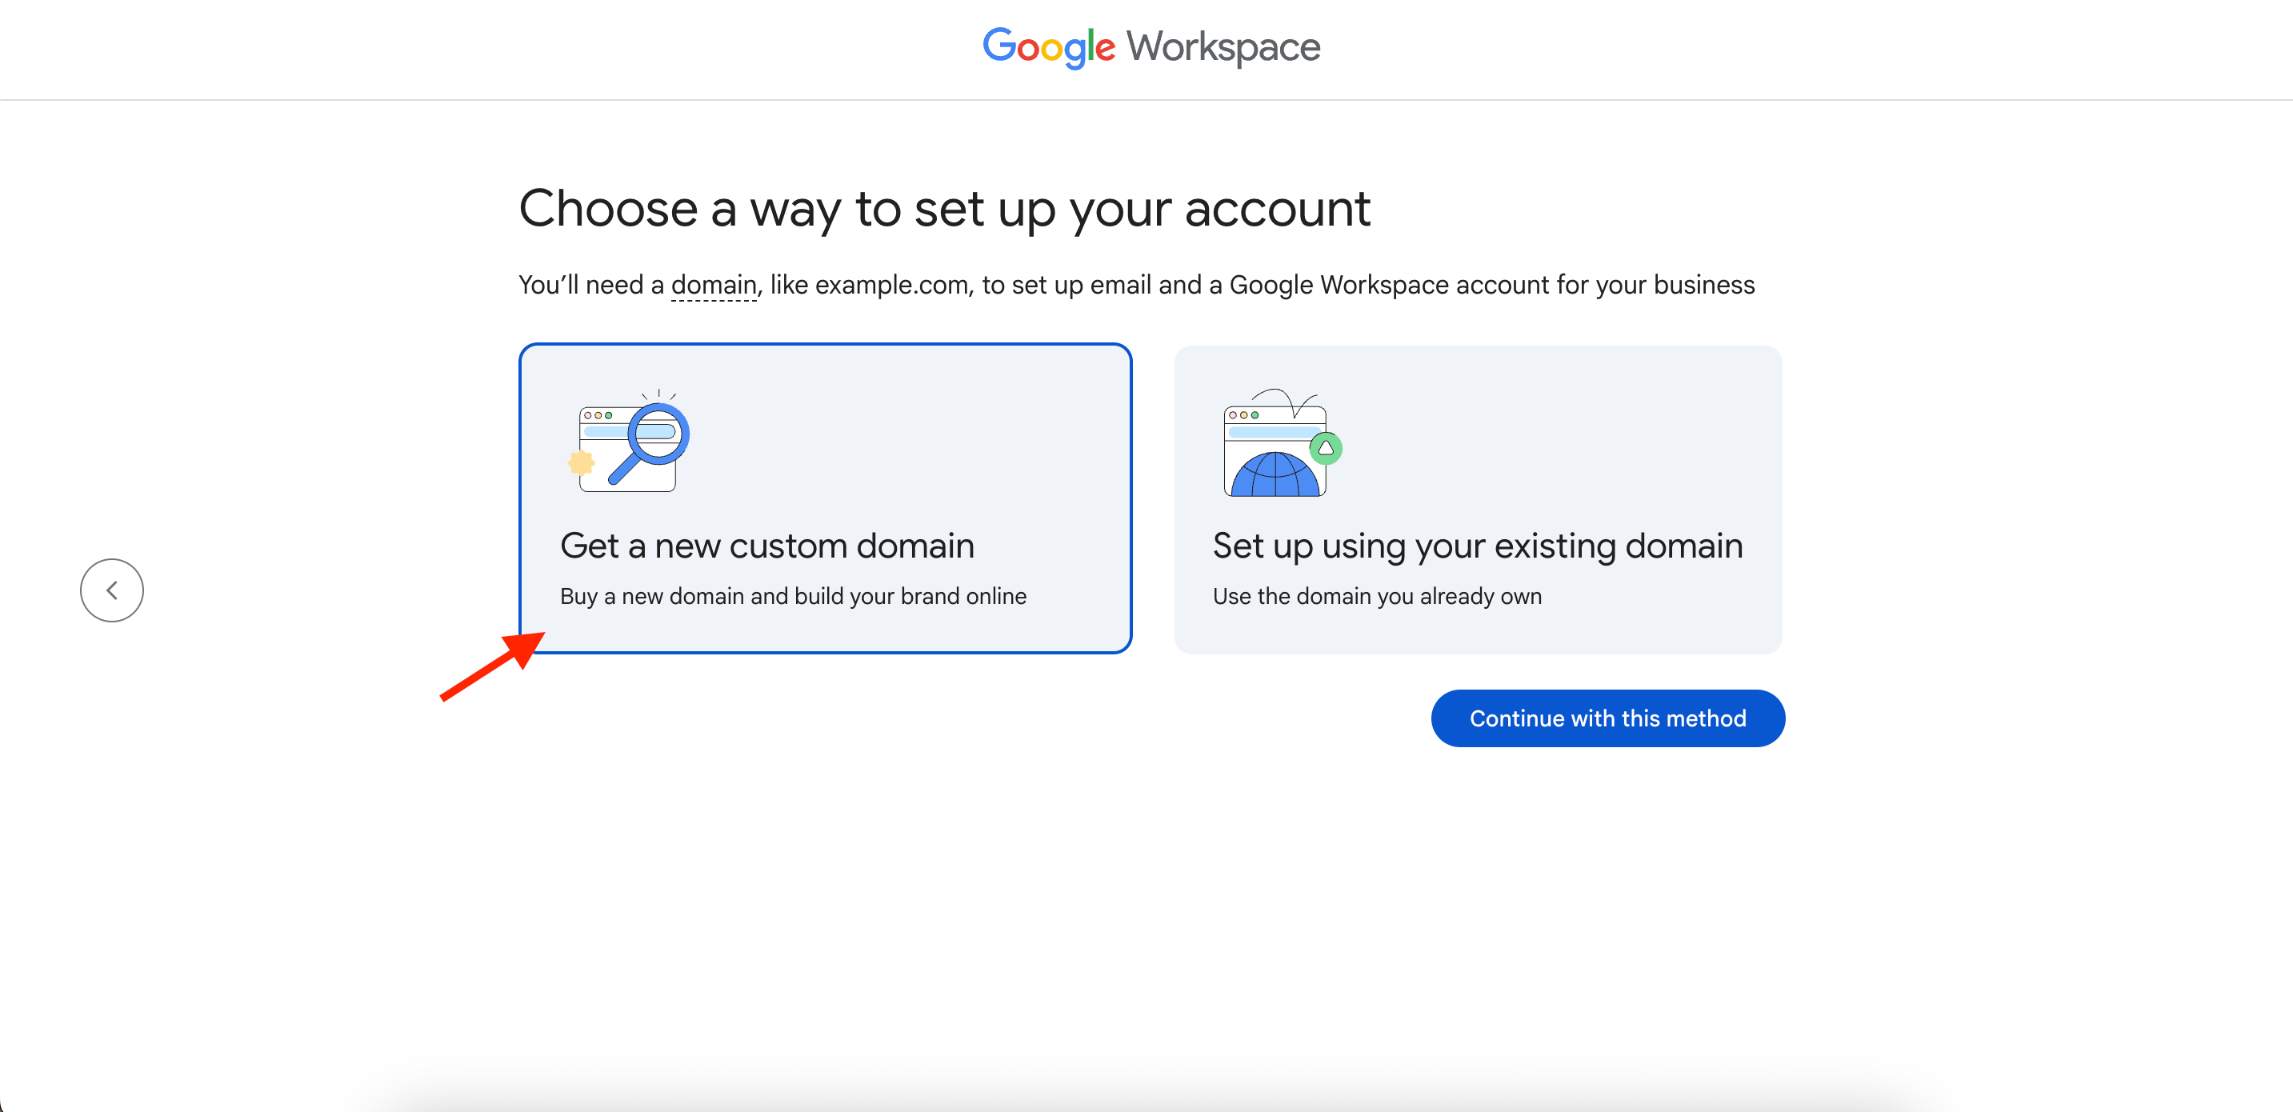Open the domain term explanation in the subtitle
2293x1112 pixels.
click(x=713, y=284)
